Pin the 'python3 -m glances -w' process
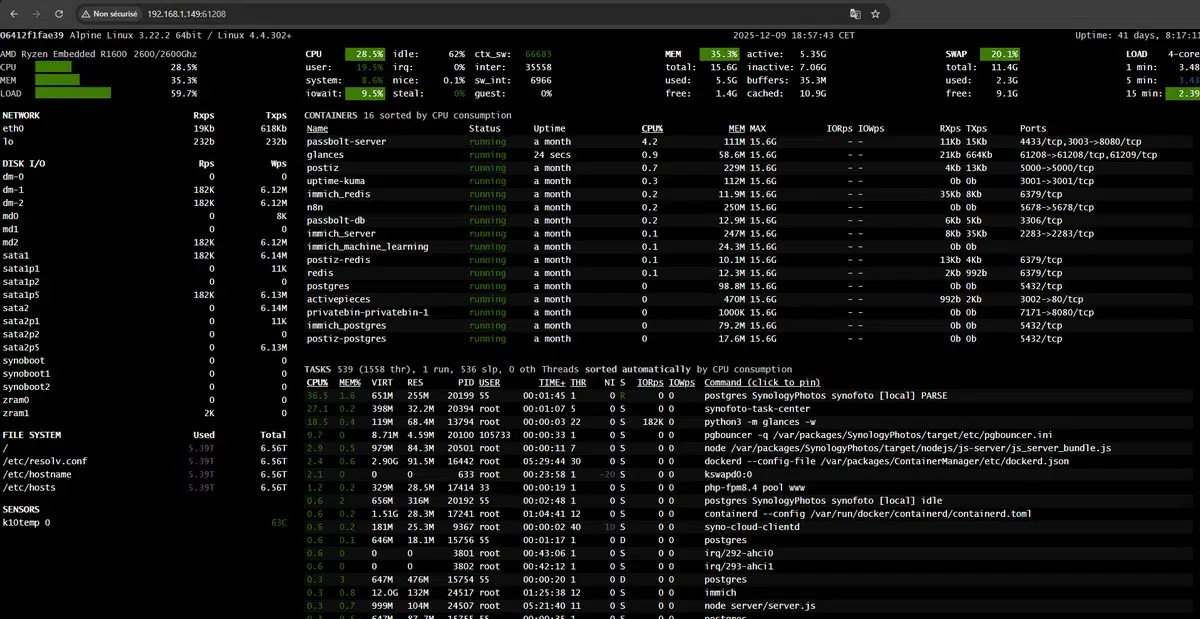The image size is (1200, 619). click(760, 422)
